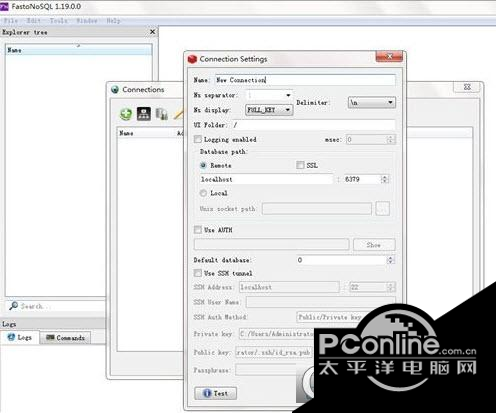Click Name column header in Explorer tree
The height and width of the screenshot is (413, 496).
[x=78, y=50]
